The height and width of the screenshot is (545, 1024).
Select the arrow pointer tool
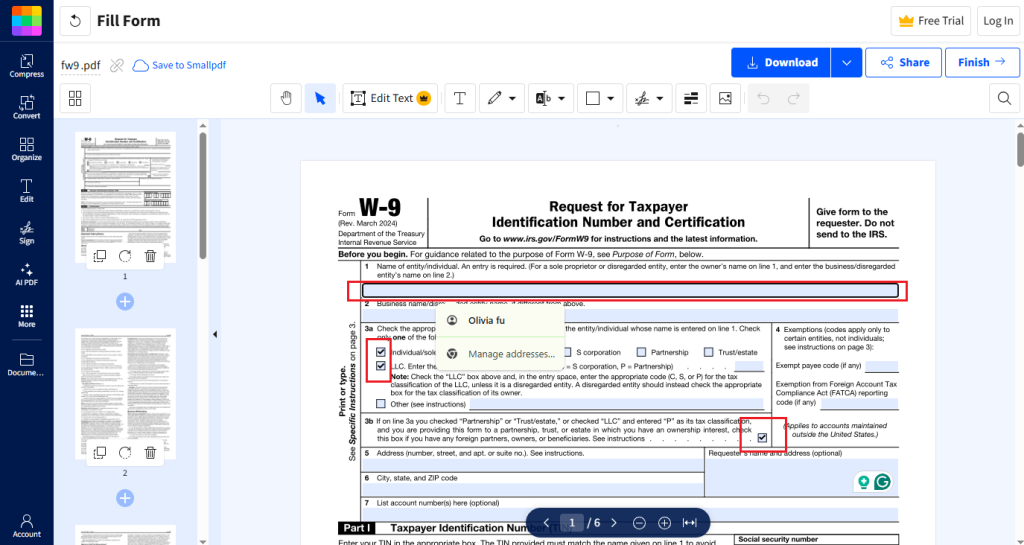point(320,99)
